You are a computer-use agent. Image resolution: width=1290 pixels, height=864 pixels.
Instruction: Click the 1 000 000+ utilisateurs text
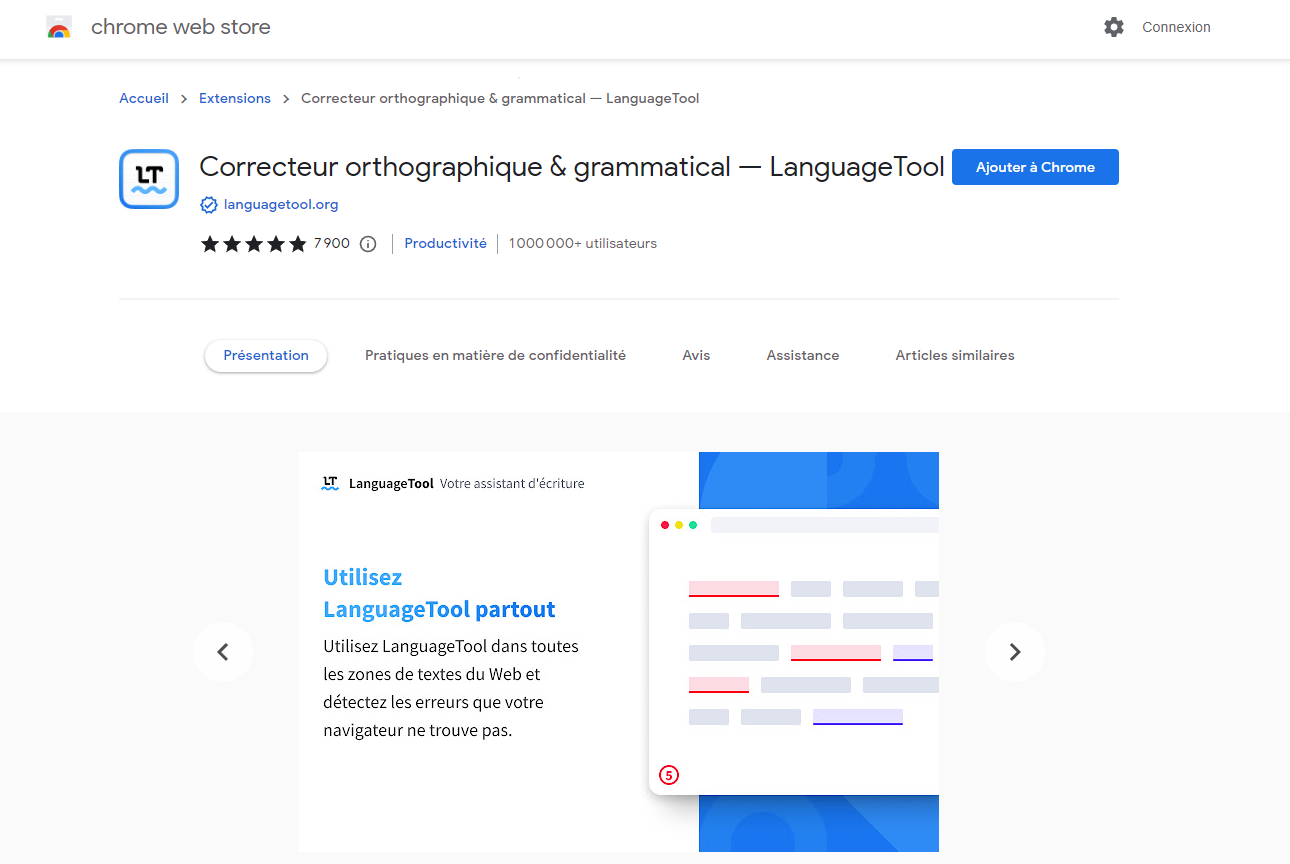tap(583, 243)
